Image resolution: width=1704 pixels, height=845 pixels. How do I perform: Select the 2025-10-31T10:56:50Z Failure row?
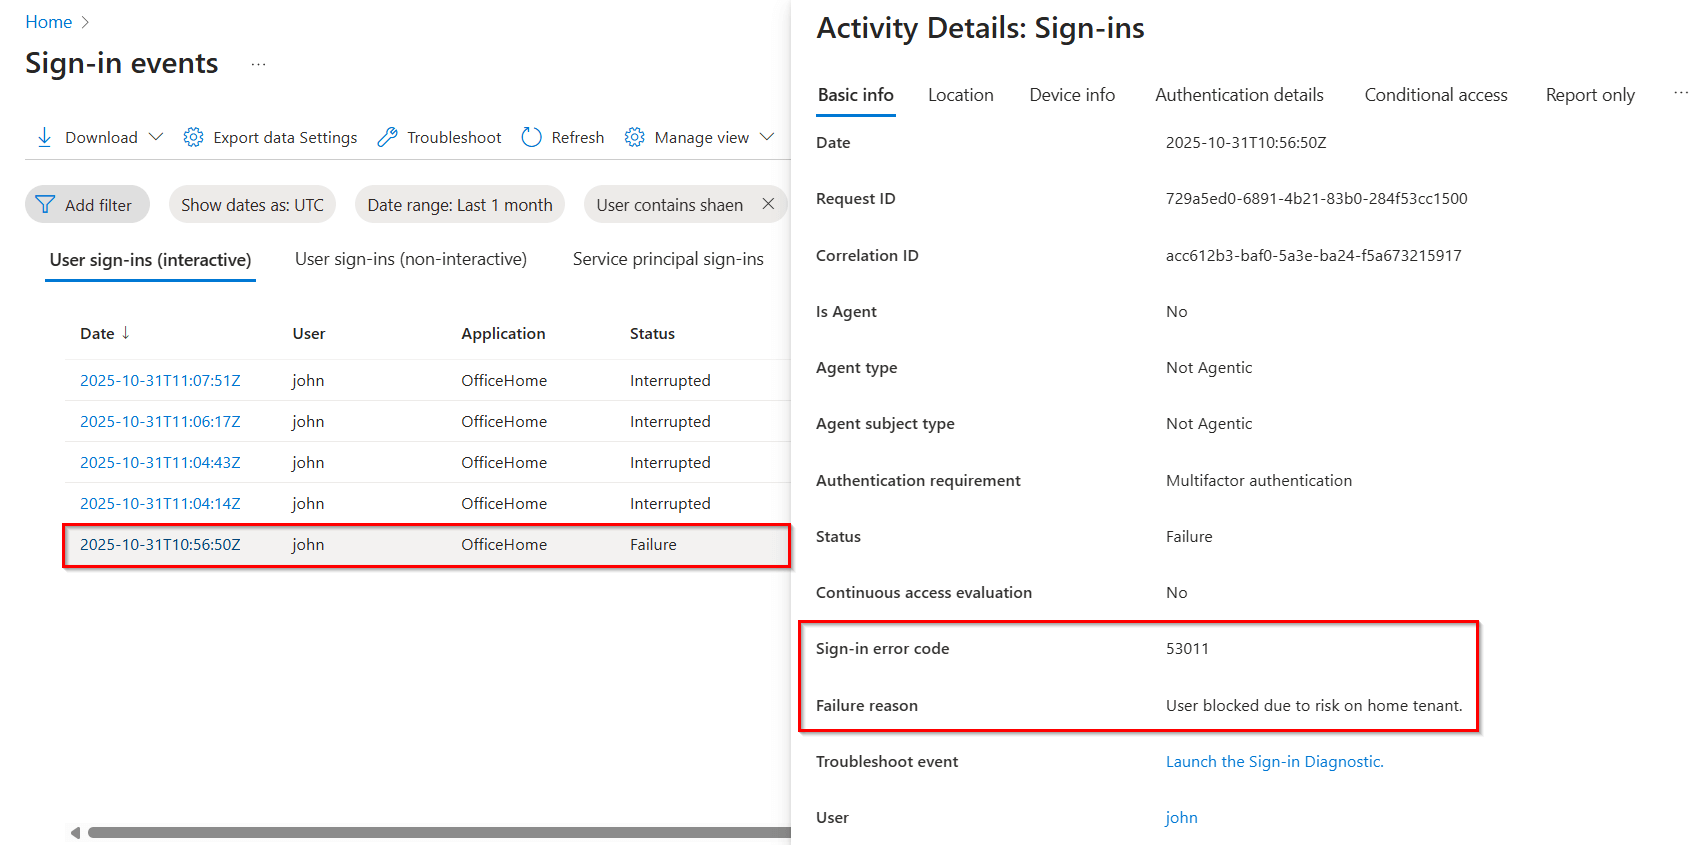427,545
